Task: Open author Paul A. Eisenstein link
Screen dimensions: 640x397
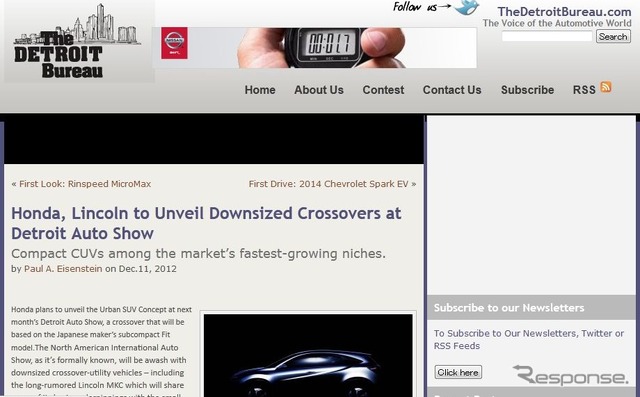Action: coord(63,269)
